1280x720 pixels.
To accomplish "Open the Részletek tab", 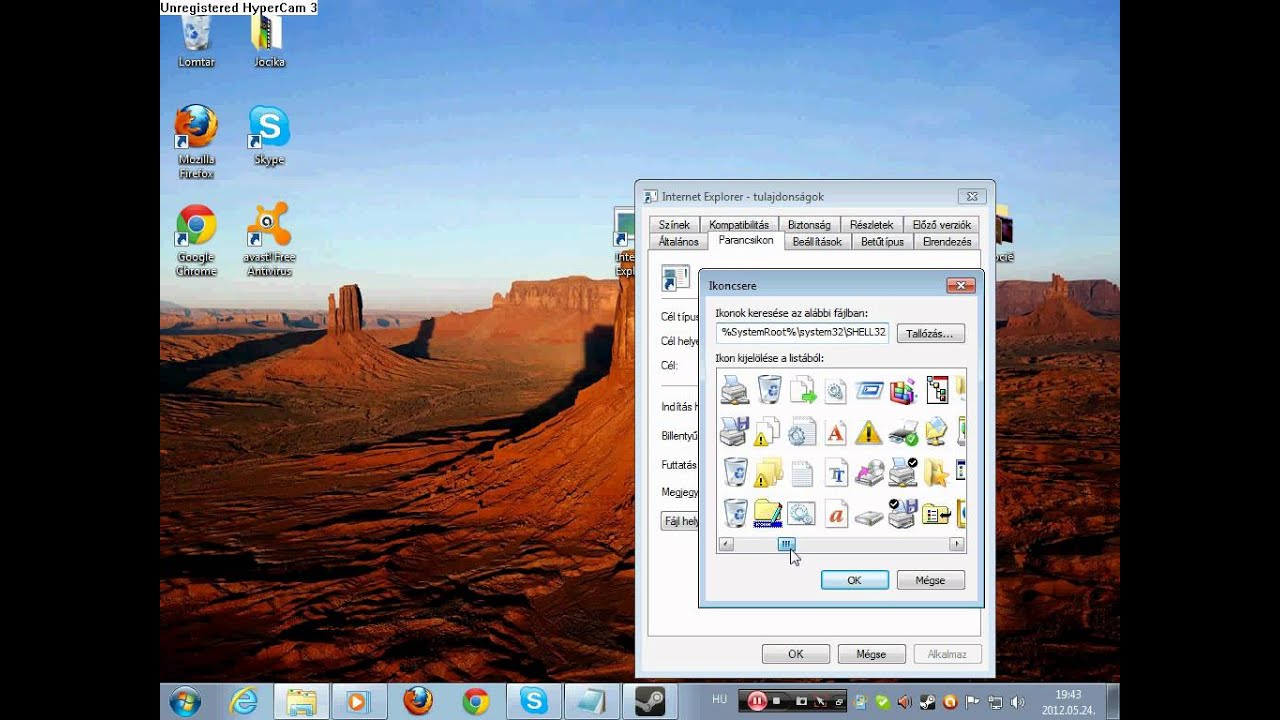I will coord(871,225).
